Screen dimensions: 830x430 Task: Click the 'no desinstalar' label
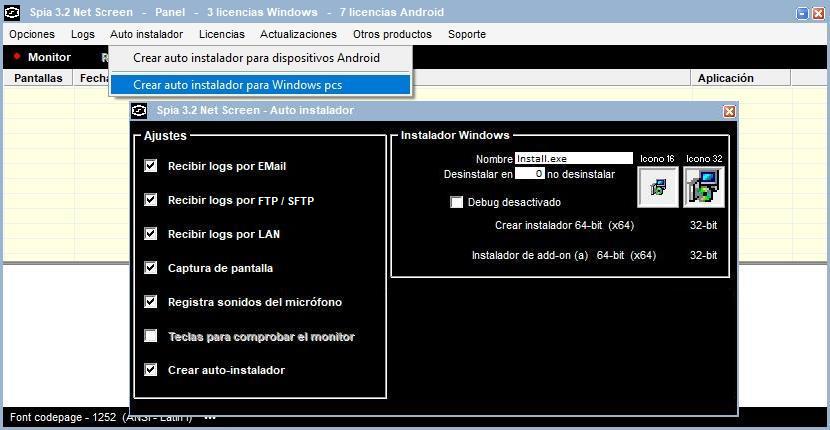click(581, 174)
